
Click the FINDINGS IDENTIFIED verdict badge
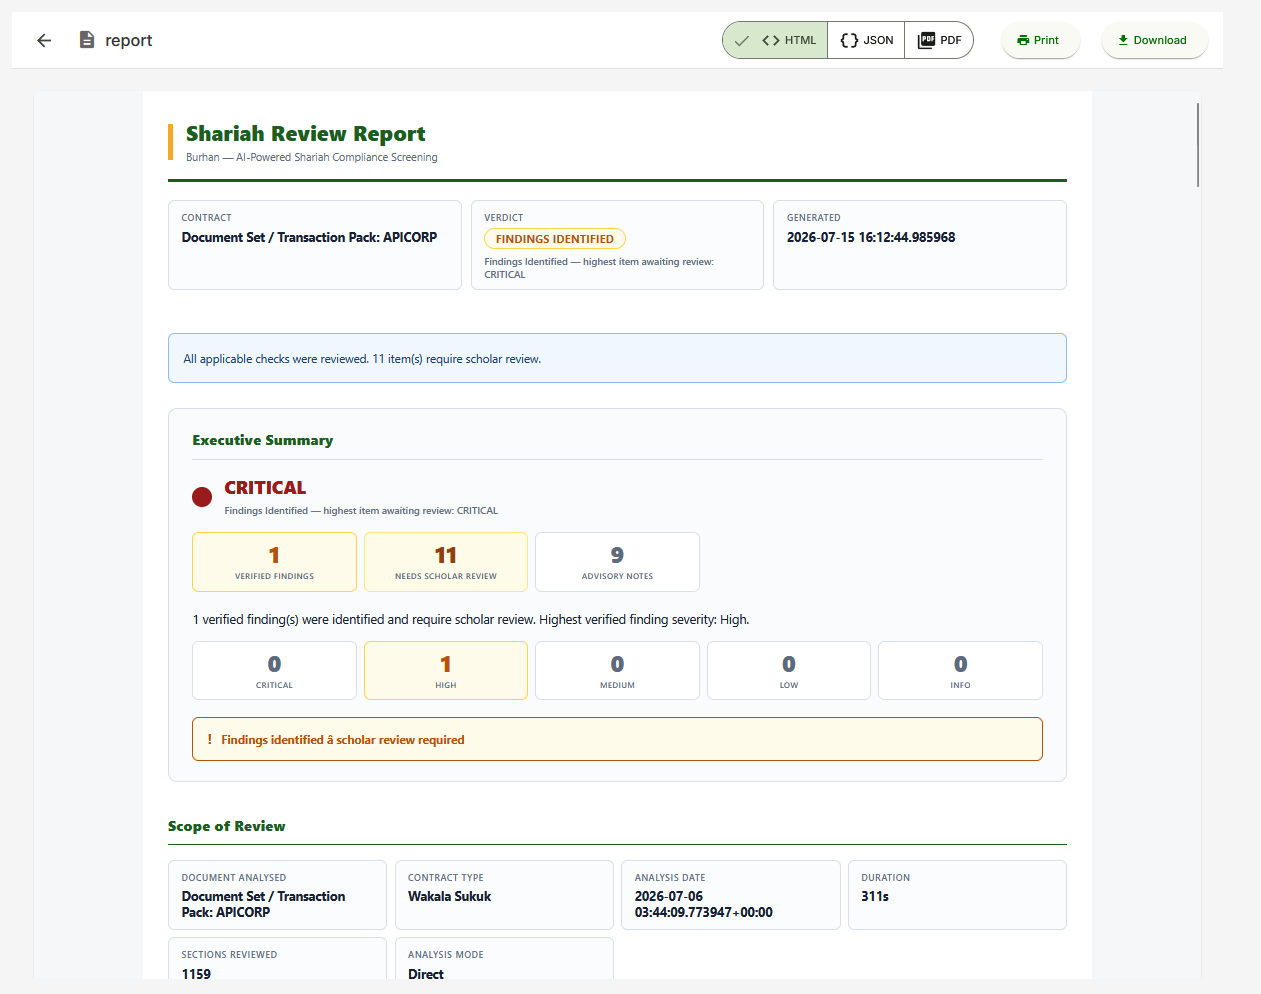pyautogui.click(x=555, y=239)
